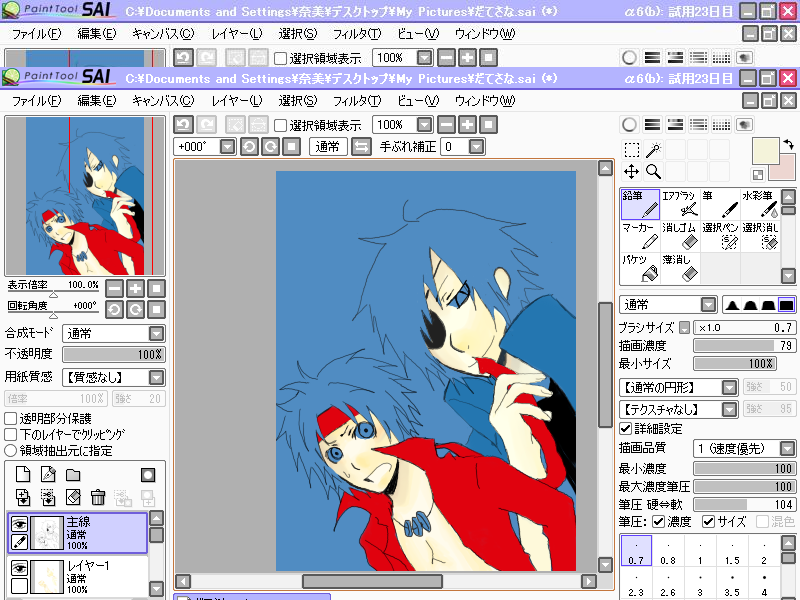Open ウィンドウ menu in back window
The width and height of the screenshot is (800, 600).
pos(485,34)
